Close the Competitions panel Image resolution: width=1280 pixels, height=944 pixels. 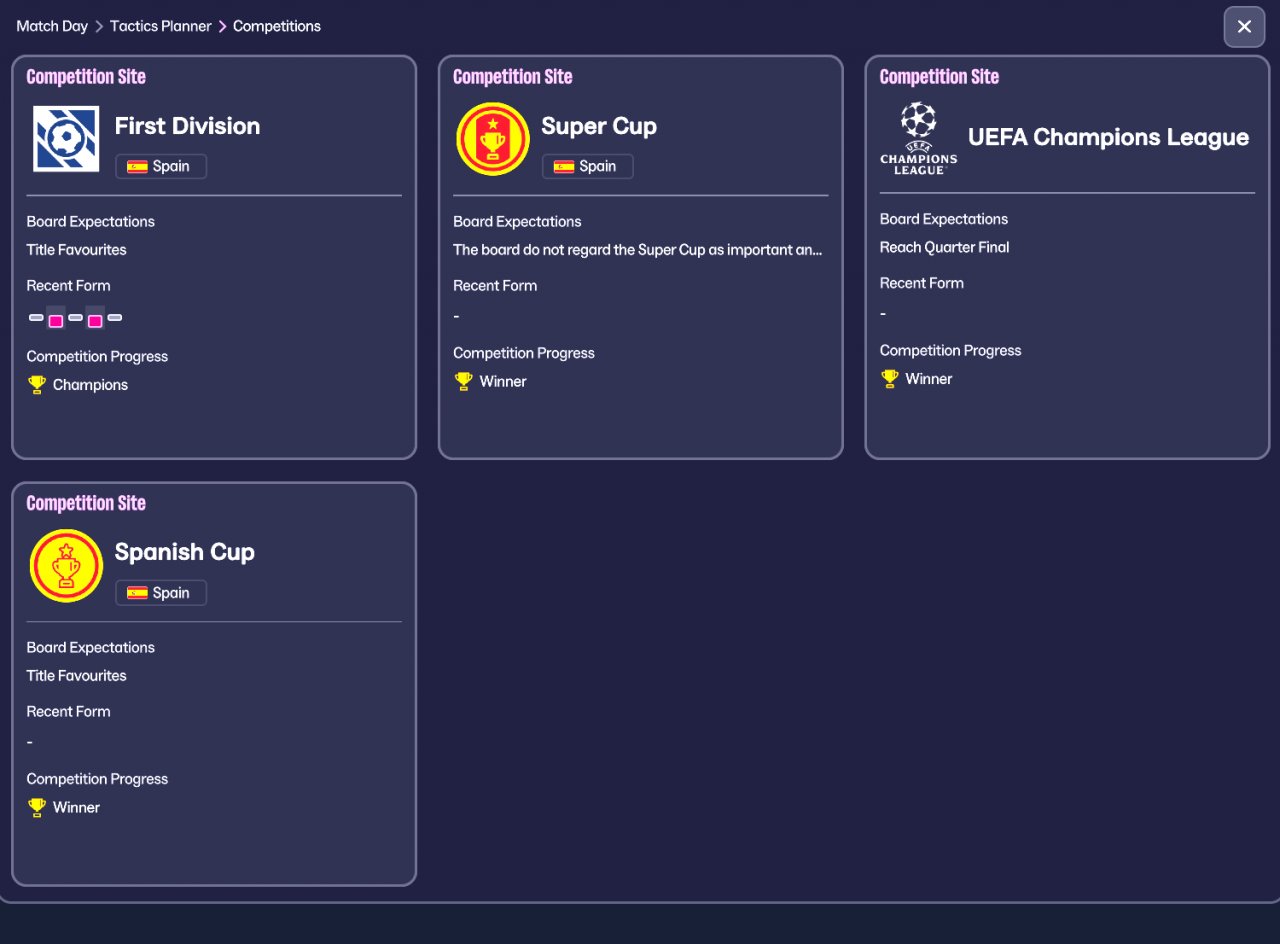click(x=1244, y=27)
